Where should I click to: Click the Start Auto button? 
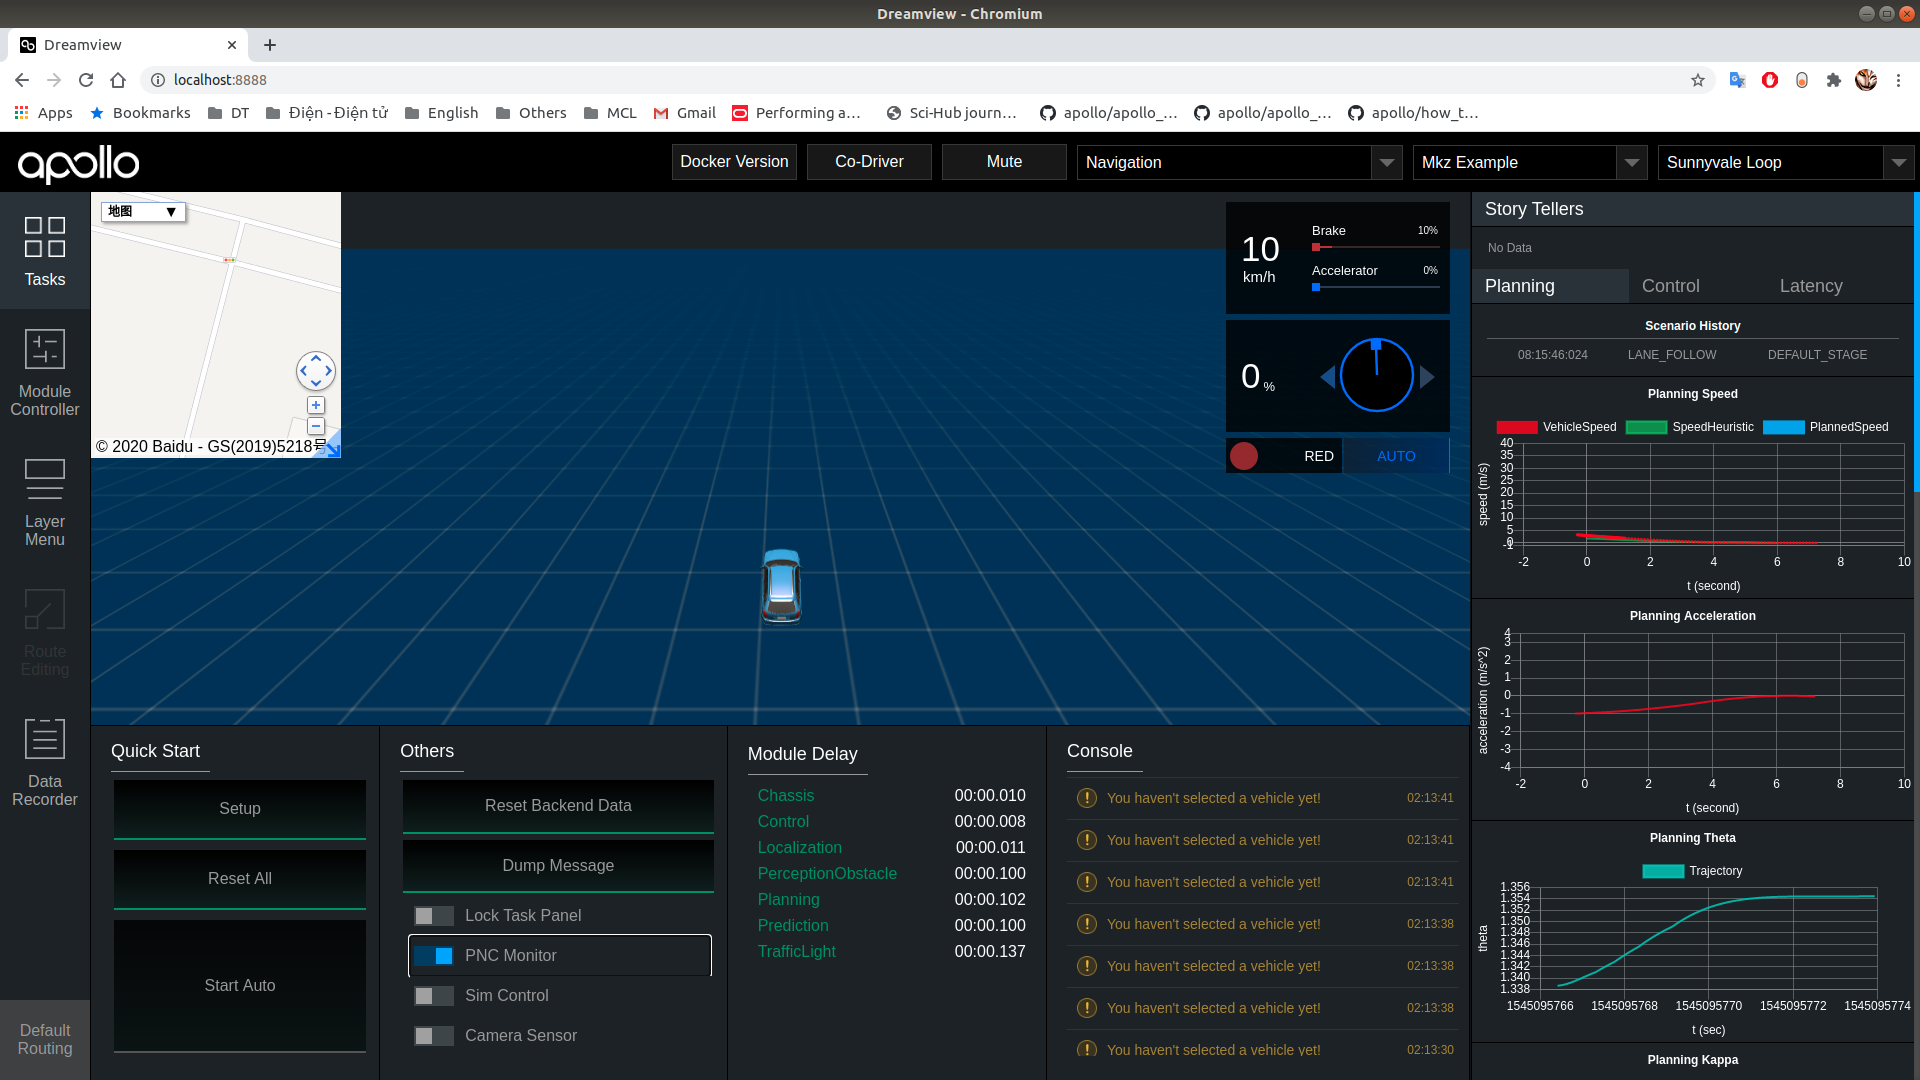(x=240, y=986)
